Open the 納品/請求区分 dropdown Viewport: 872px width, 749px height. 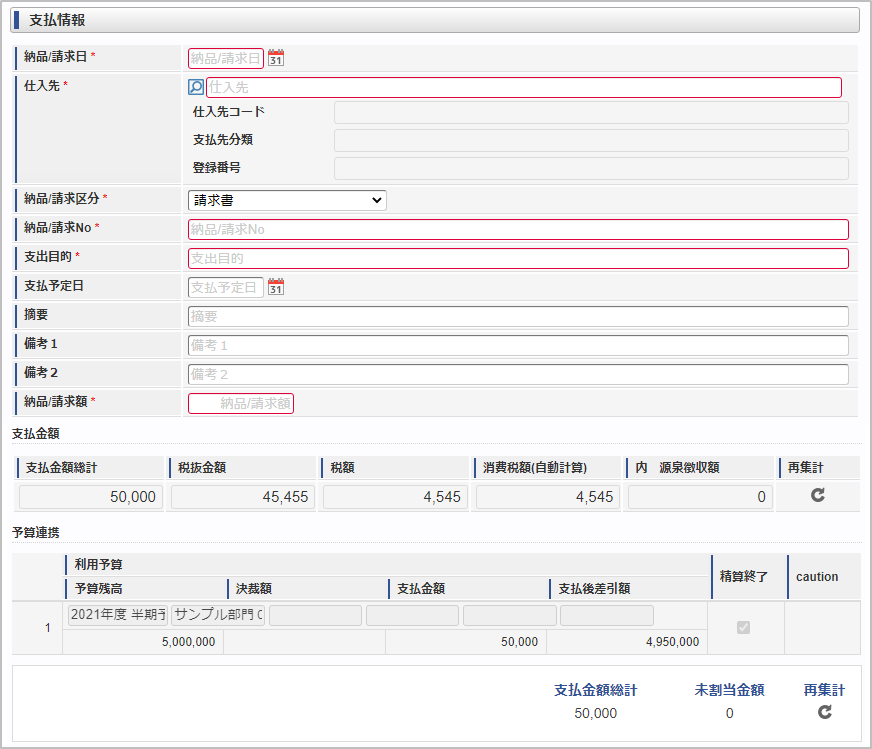(x=287, y=200)
